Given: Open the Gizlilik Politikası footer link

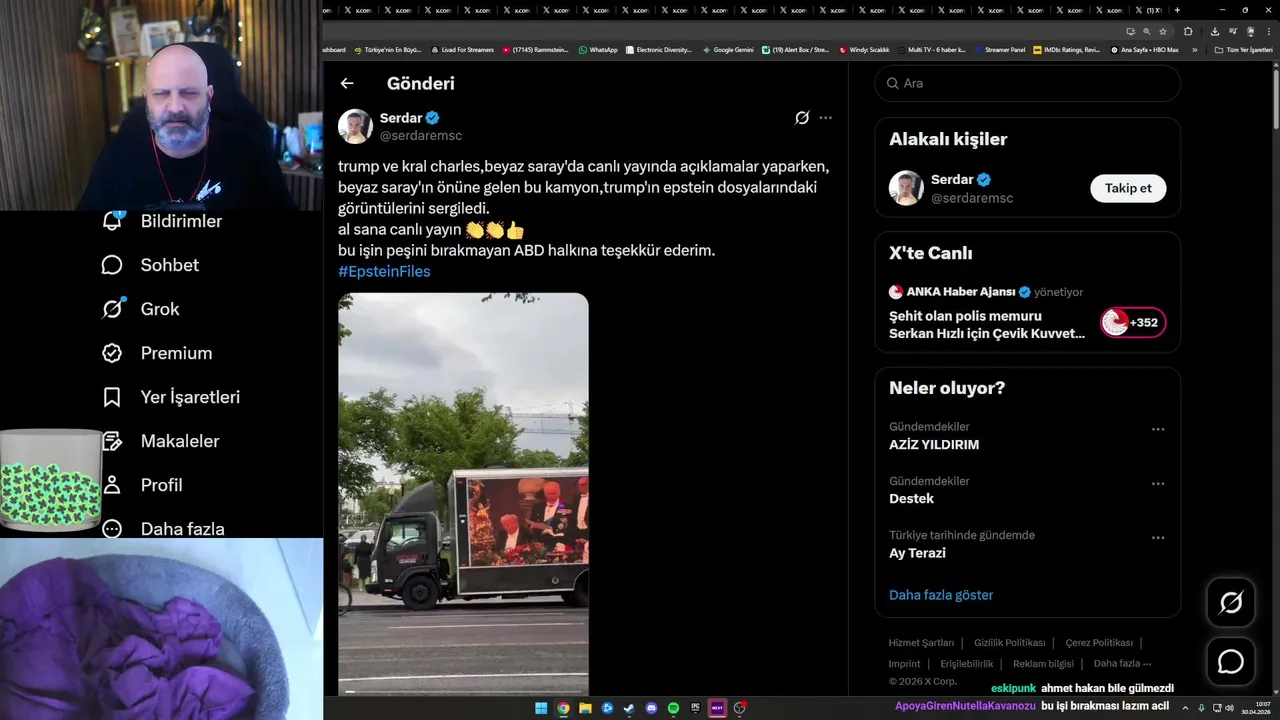Looking at the screenshot, I should 1009,643.
